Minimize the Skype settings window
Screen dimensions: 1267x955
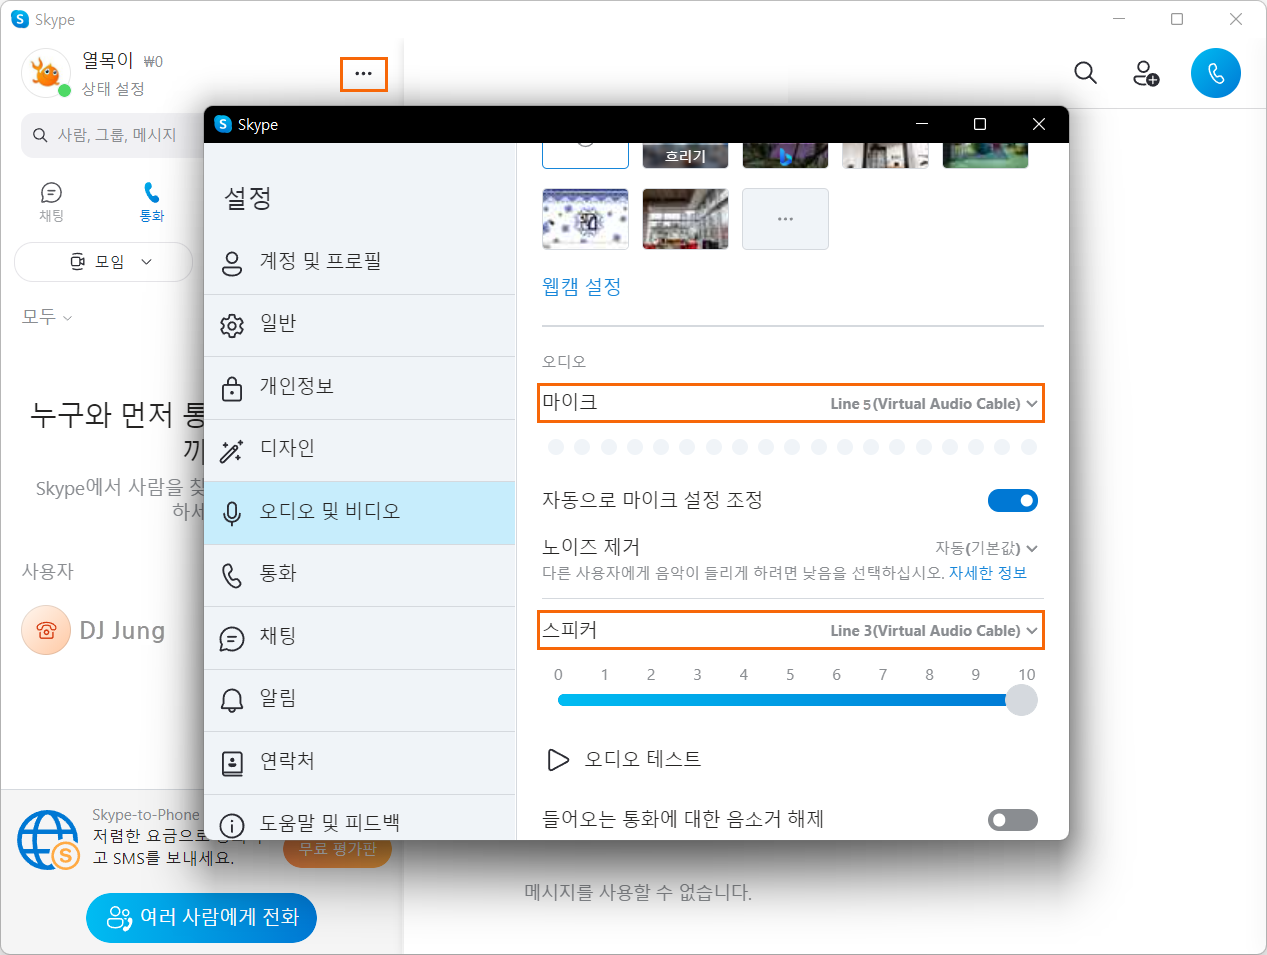tap(922, 124)
